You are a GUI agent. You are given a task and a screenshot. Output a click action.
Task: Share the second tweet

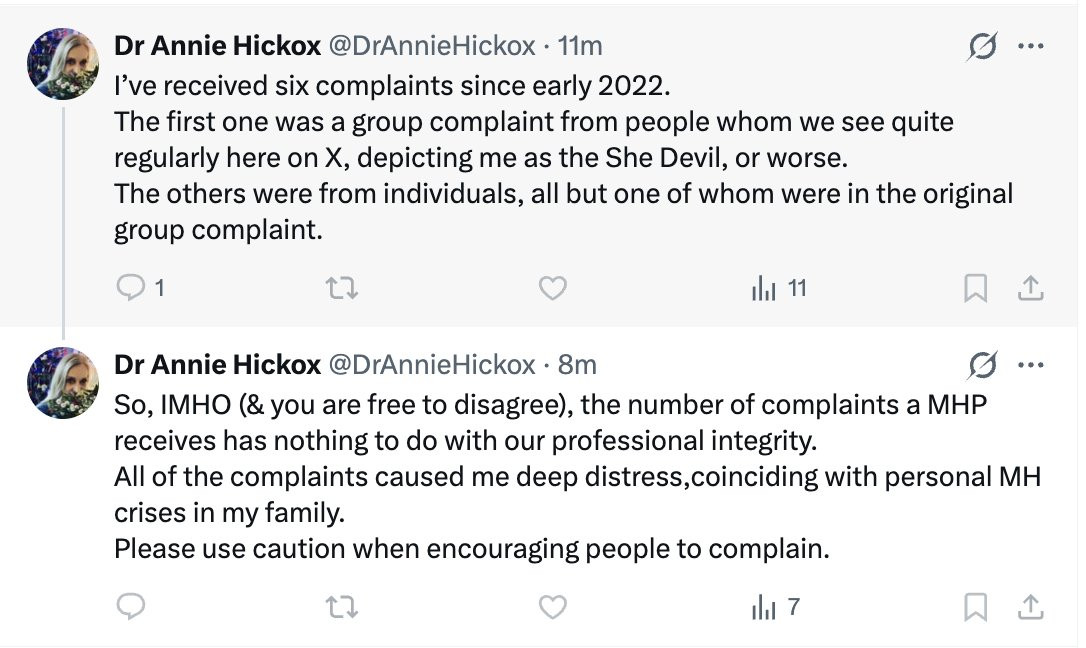click(1031, 608)
